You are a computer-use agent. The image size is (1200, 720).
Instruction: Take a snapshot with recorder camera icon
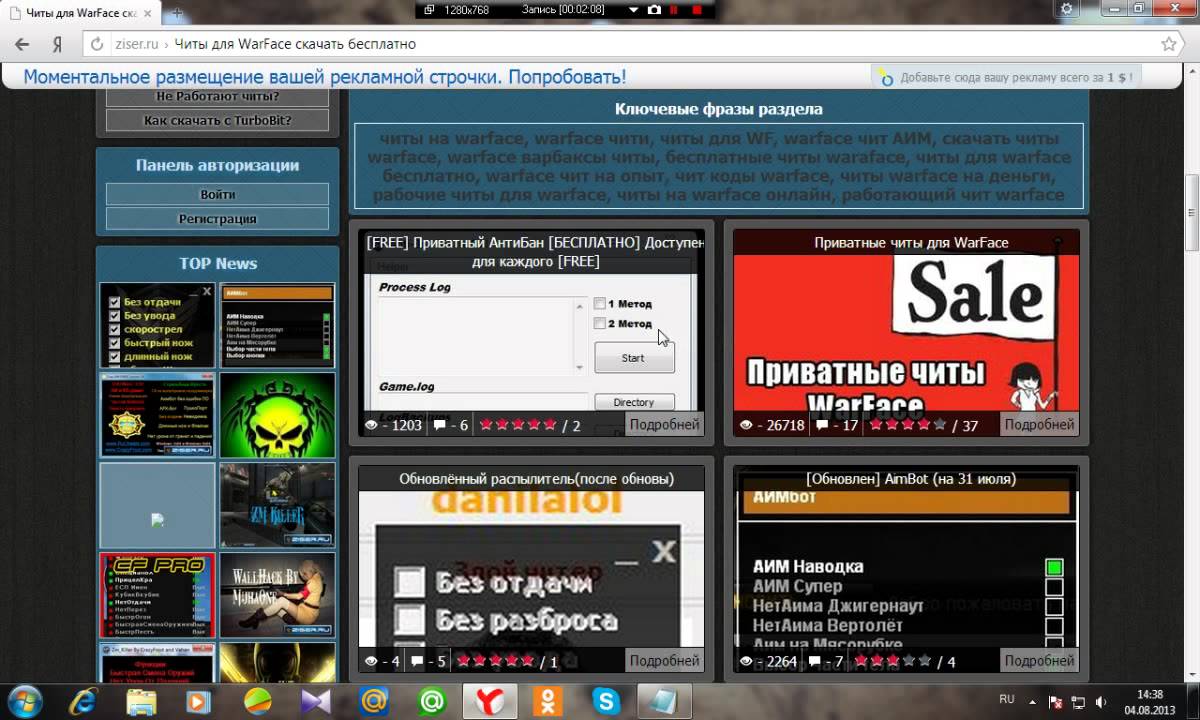(x=654, y=9)
